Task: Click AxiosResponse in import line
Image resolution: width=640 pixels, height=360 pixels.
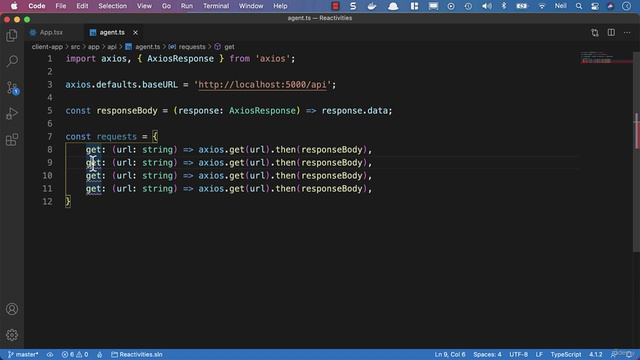Action: (180, 59)
